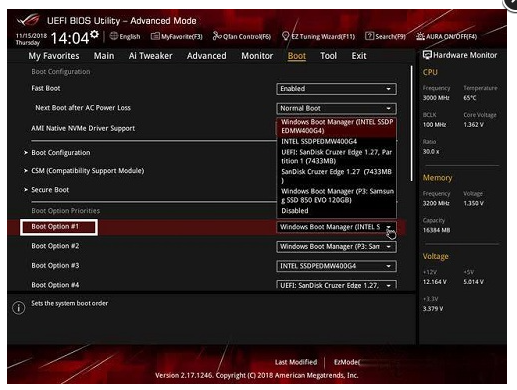Screen dimensions: 517x390
Task: Click the settings gear beside the clock
Action: pyautogui.click(x=95, y=34)
